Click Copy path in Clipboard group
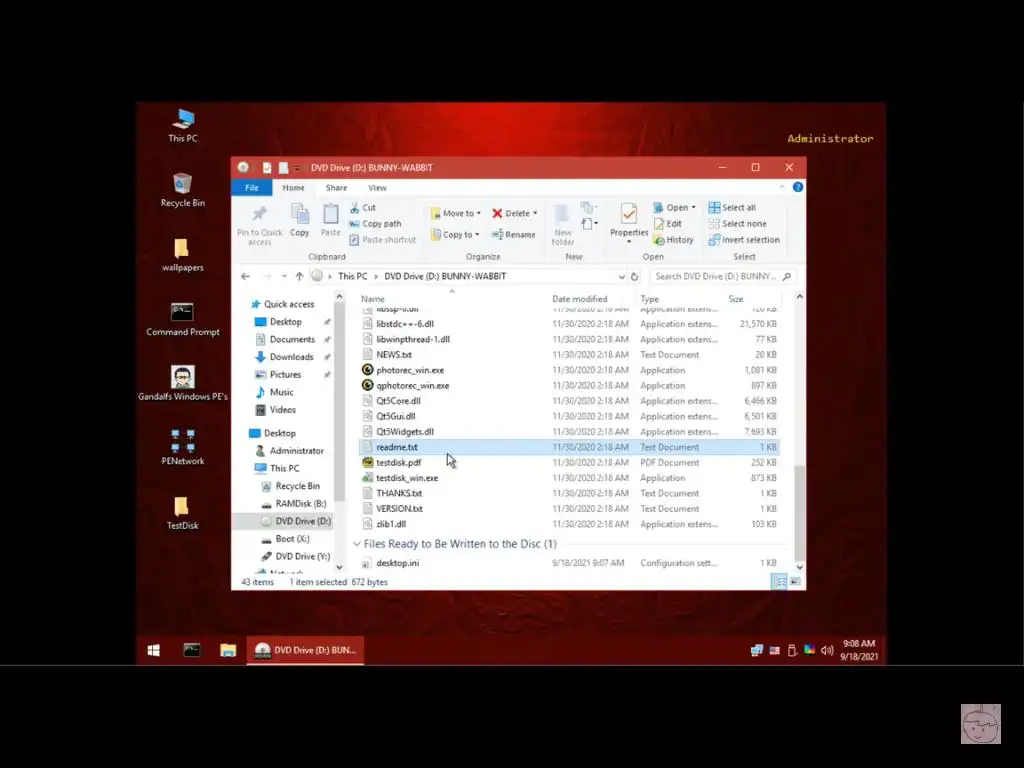Viewport: 1024px width, 768px height. point(376,223)
